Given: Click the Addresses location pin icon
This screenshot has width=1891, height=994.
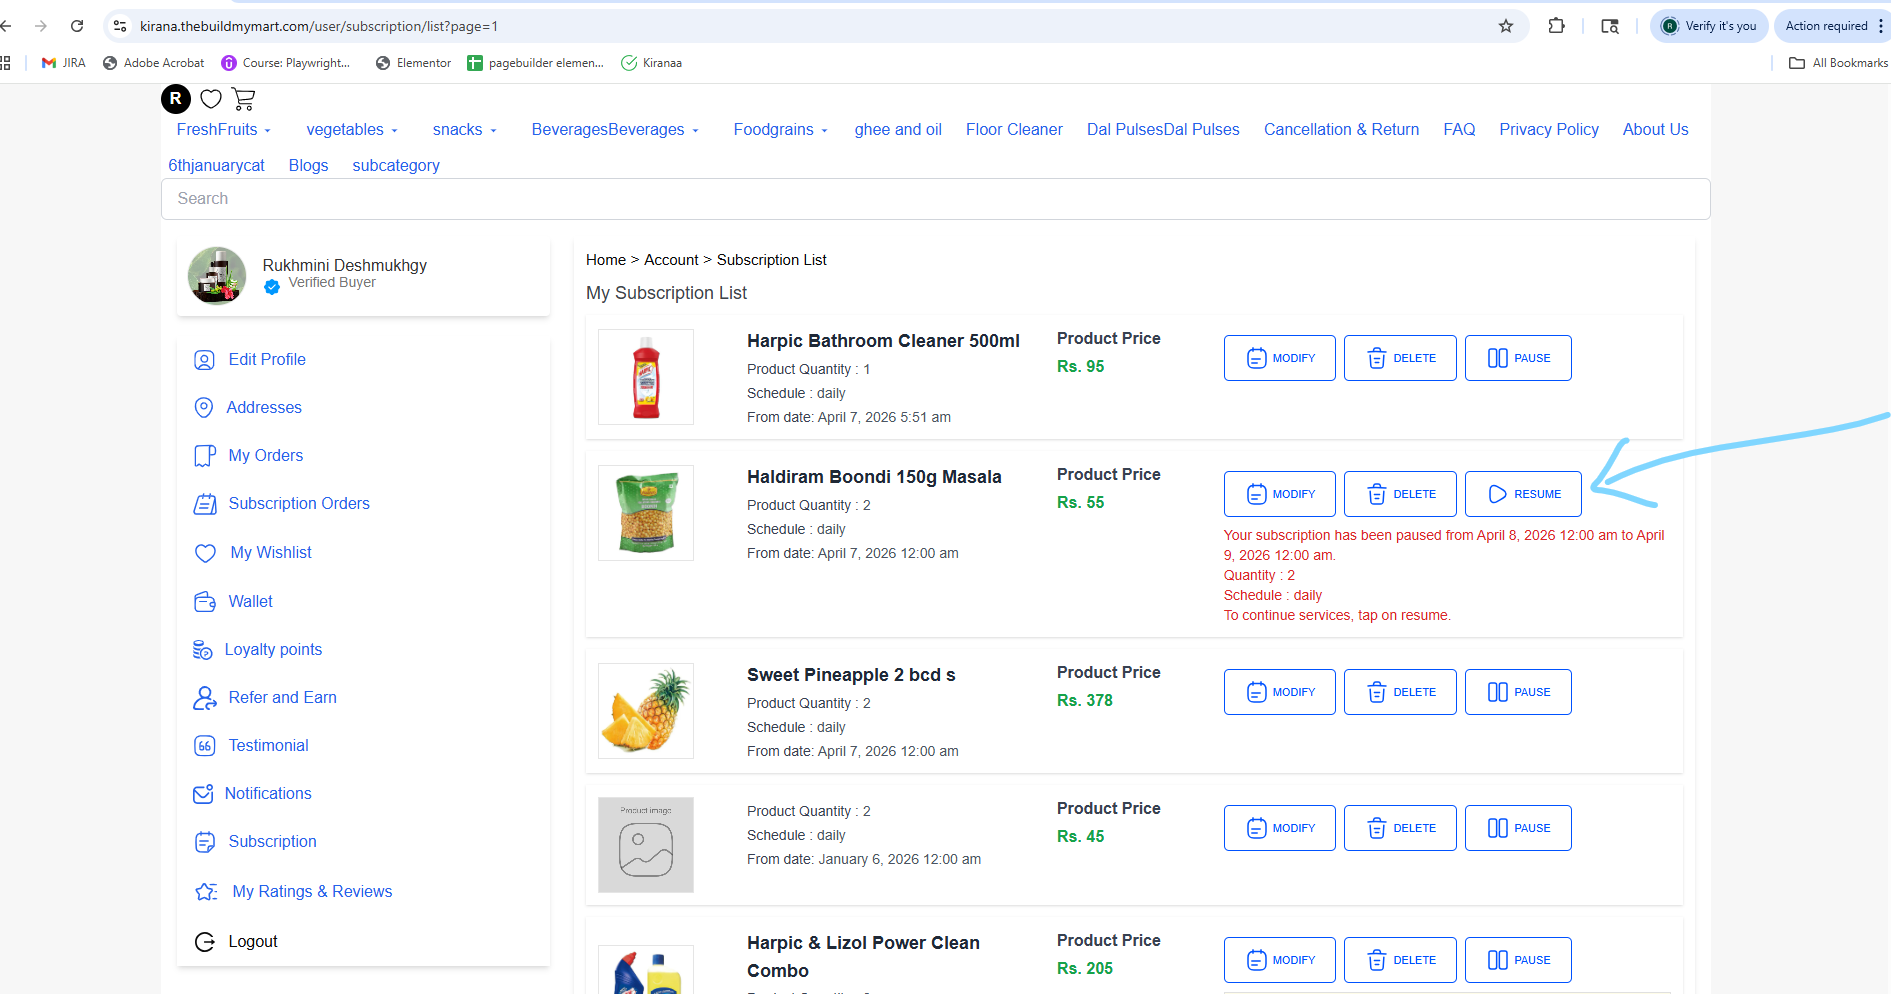Looking at the screenshot, I should (x=204, y=408).
